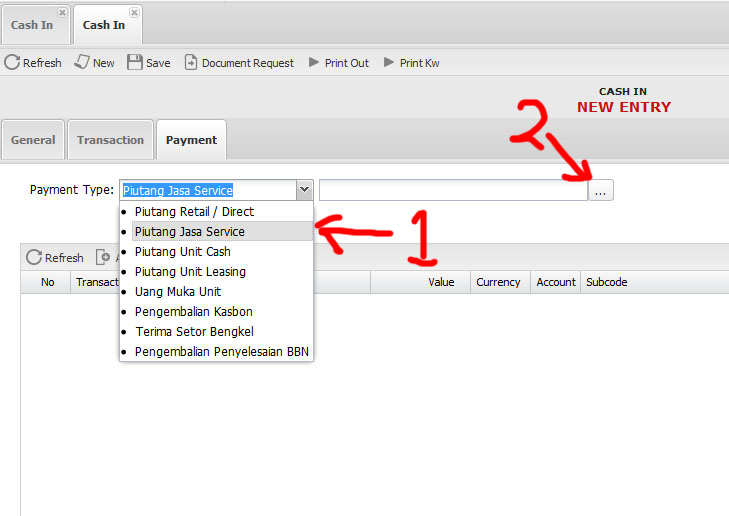Screen dimensions: 729x516
Task: Choose Piutang Unit Leasing from list
Action: pyautogui.click(x=190, y=272)
